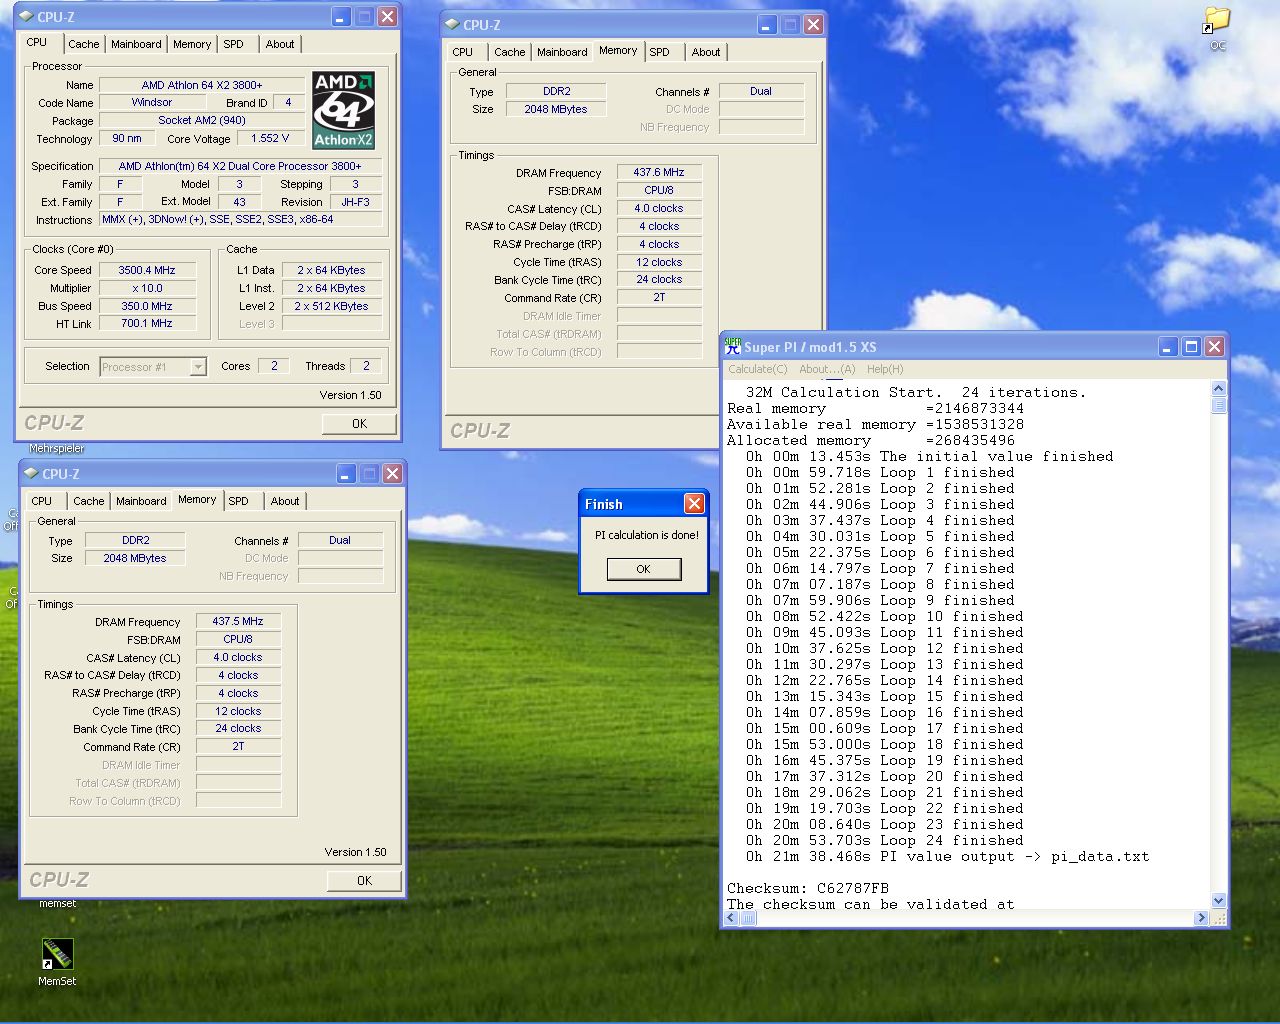Viewport: 1280px width, 1024px height.
Task: Click the AMD Athlon 64 X2 3800+ name field
Action: [x=202, y=86]
